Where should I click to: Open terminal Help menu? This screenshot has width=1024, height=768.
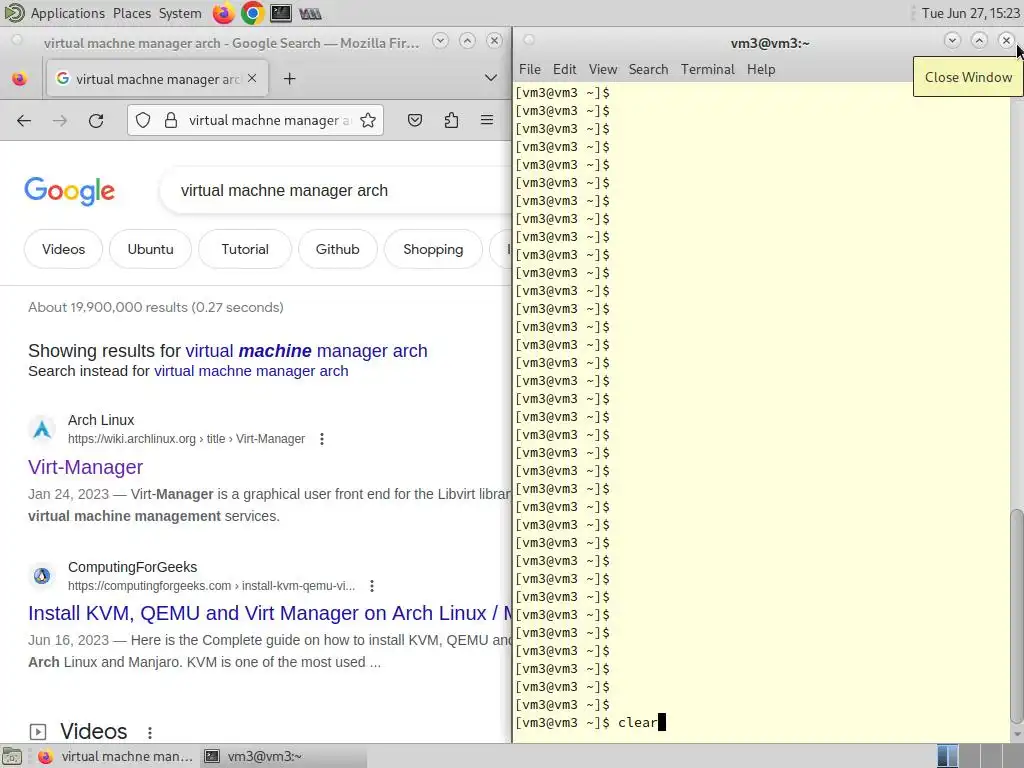761,69
